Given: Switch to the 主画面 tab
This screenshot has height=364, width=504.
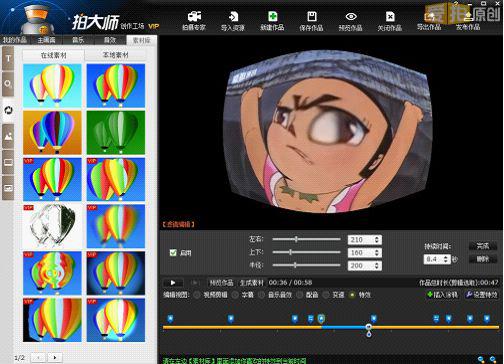Looking at the screenshot, I should point(46,40).
